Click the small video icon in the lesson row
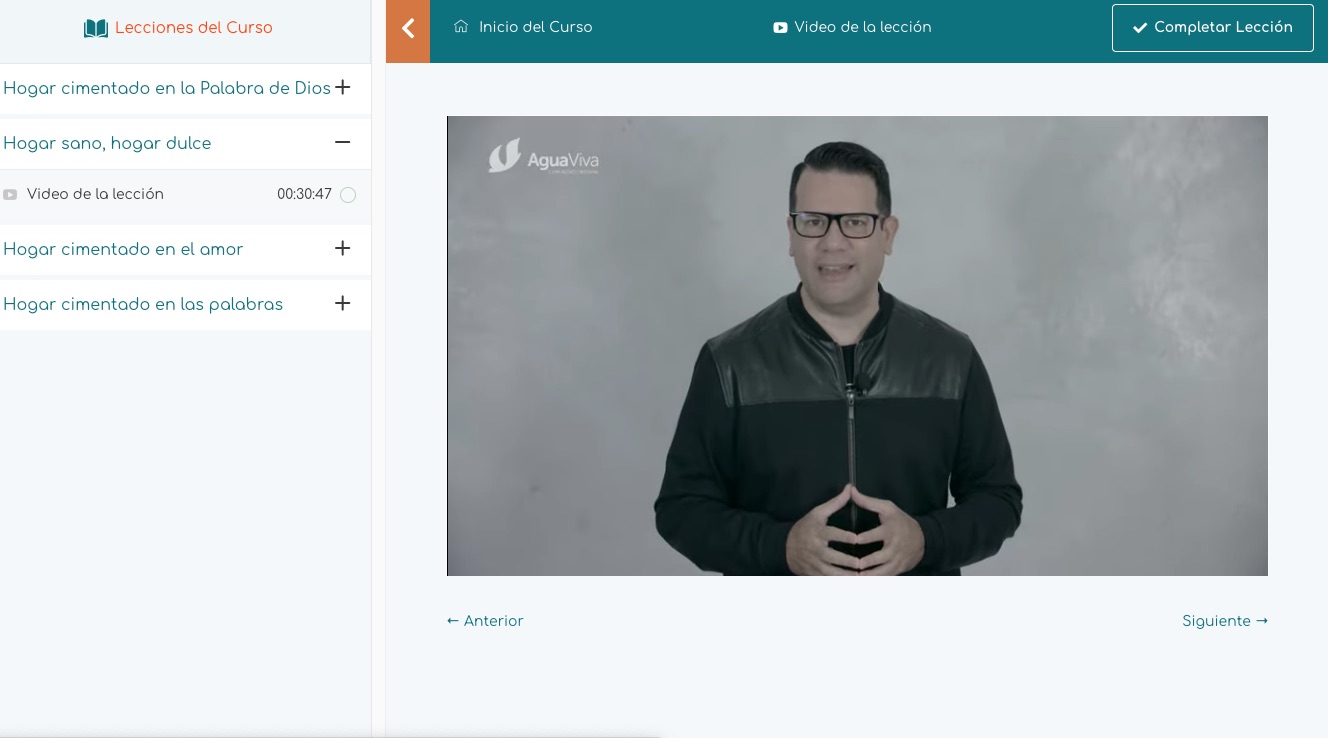 pyautogui.click(x=10, y=195)
